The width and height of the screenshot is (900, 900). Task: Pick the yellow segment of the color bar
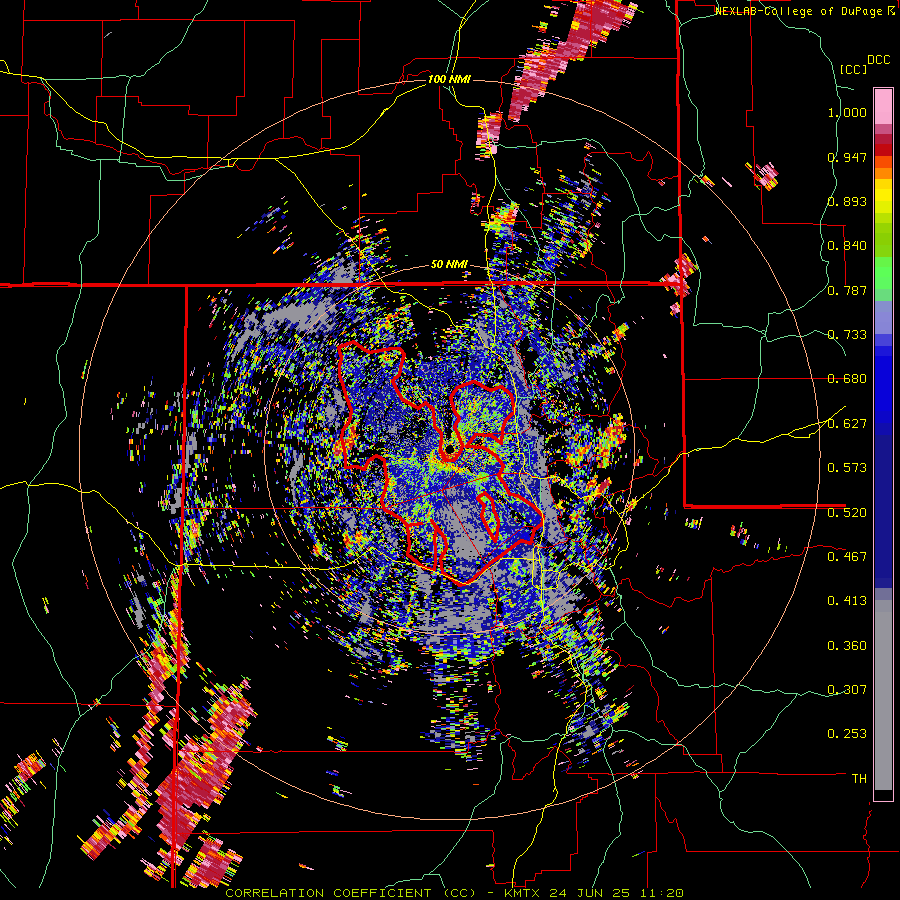click(x=883, y=196)
